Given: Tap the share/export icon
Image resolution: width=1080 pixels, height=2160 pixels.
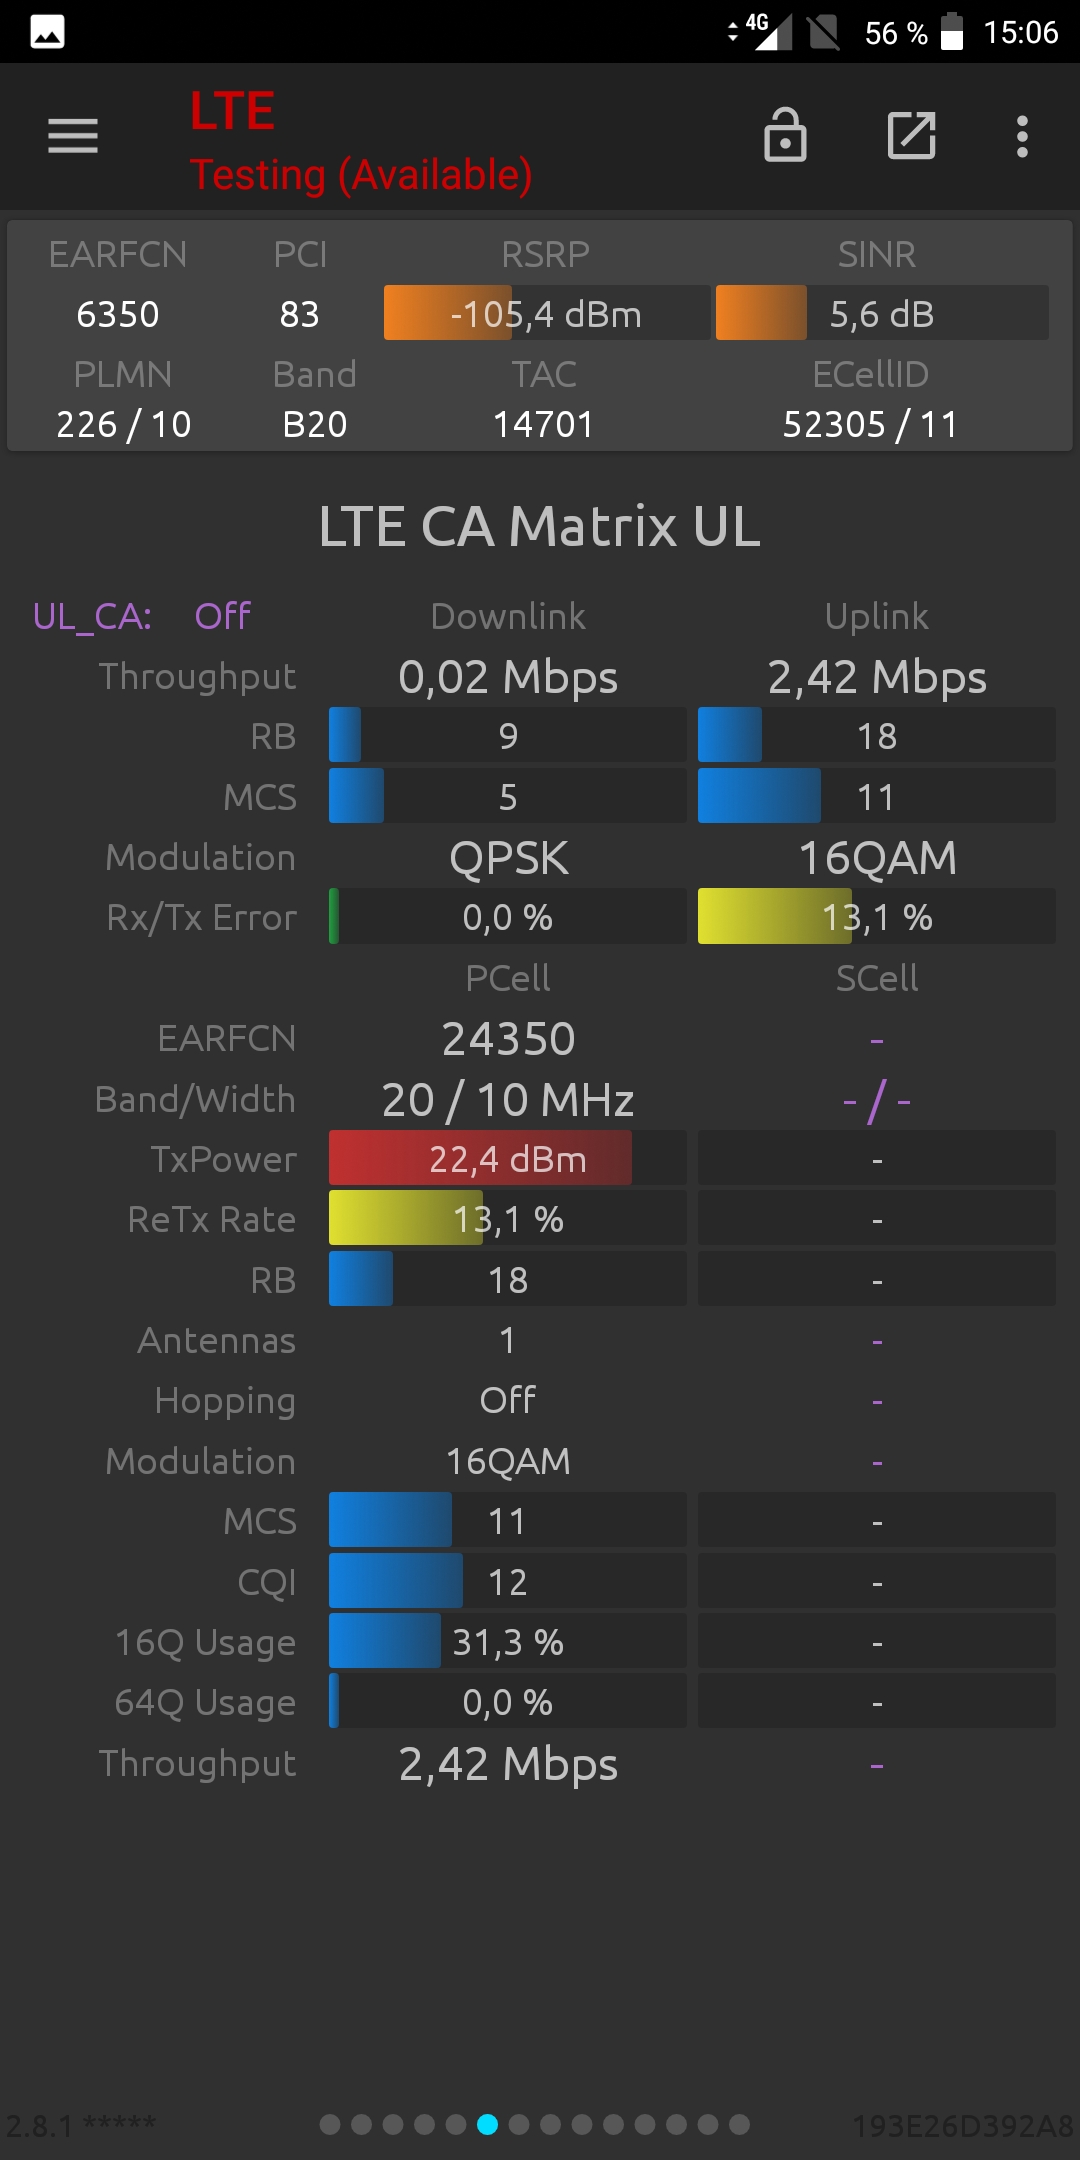Looking at the screenshot, I should (x=912, y=136).
